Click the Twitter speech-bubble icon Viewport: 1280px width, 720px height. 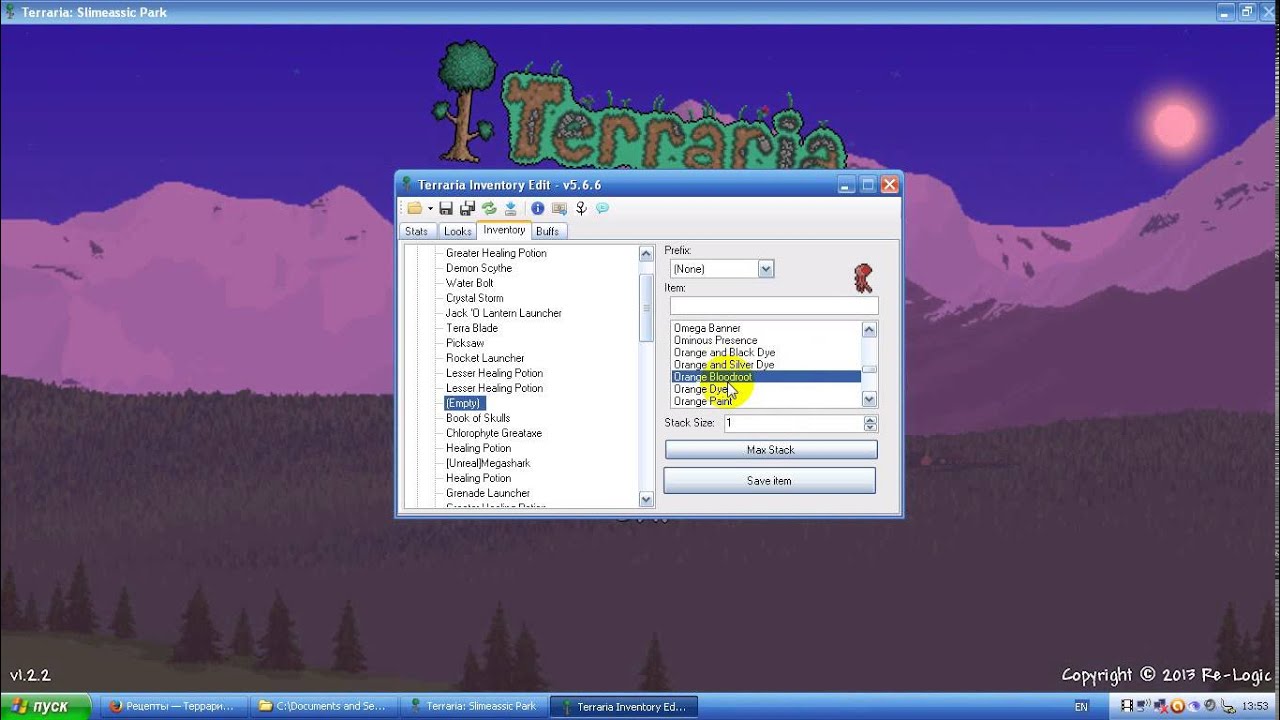coord(602,208)
